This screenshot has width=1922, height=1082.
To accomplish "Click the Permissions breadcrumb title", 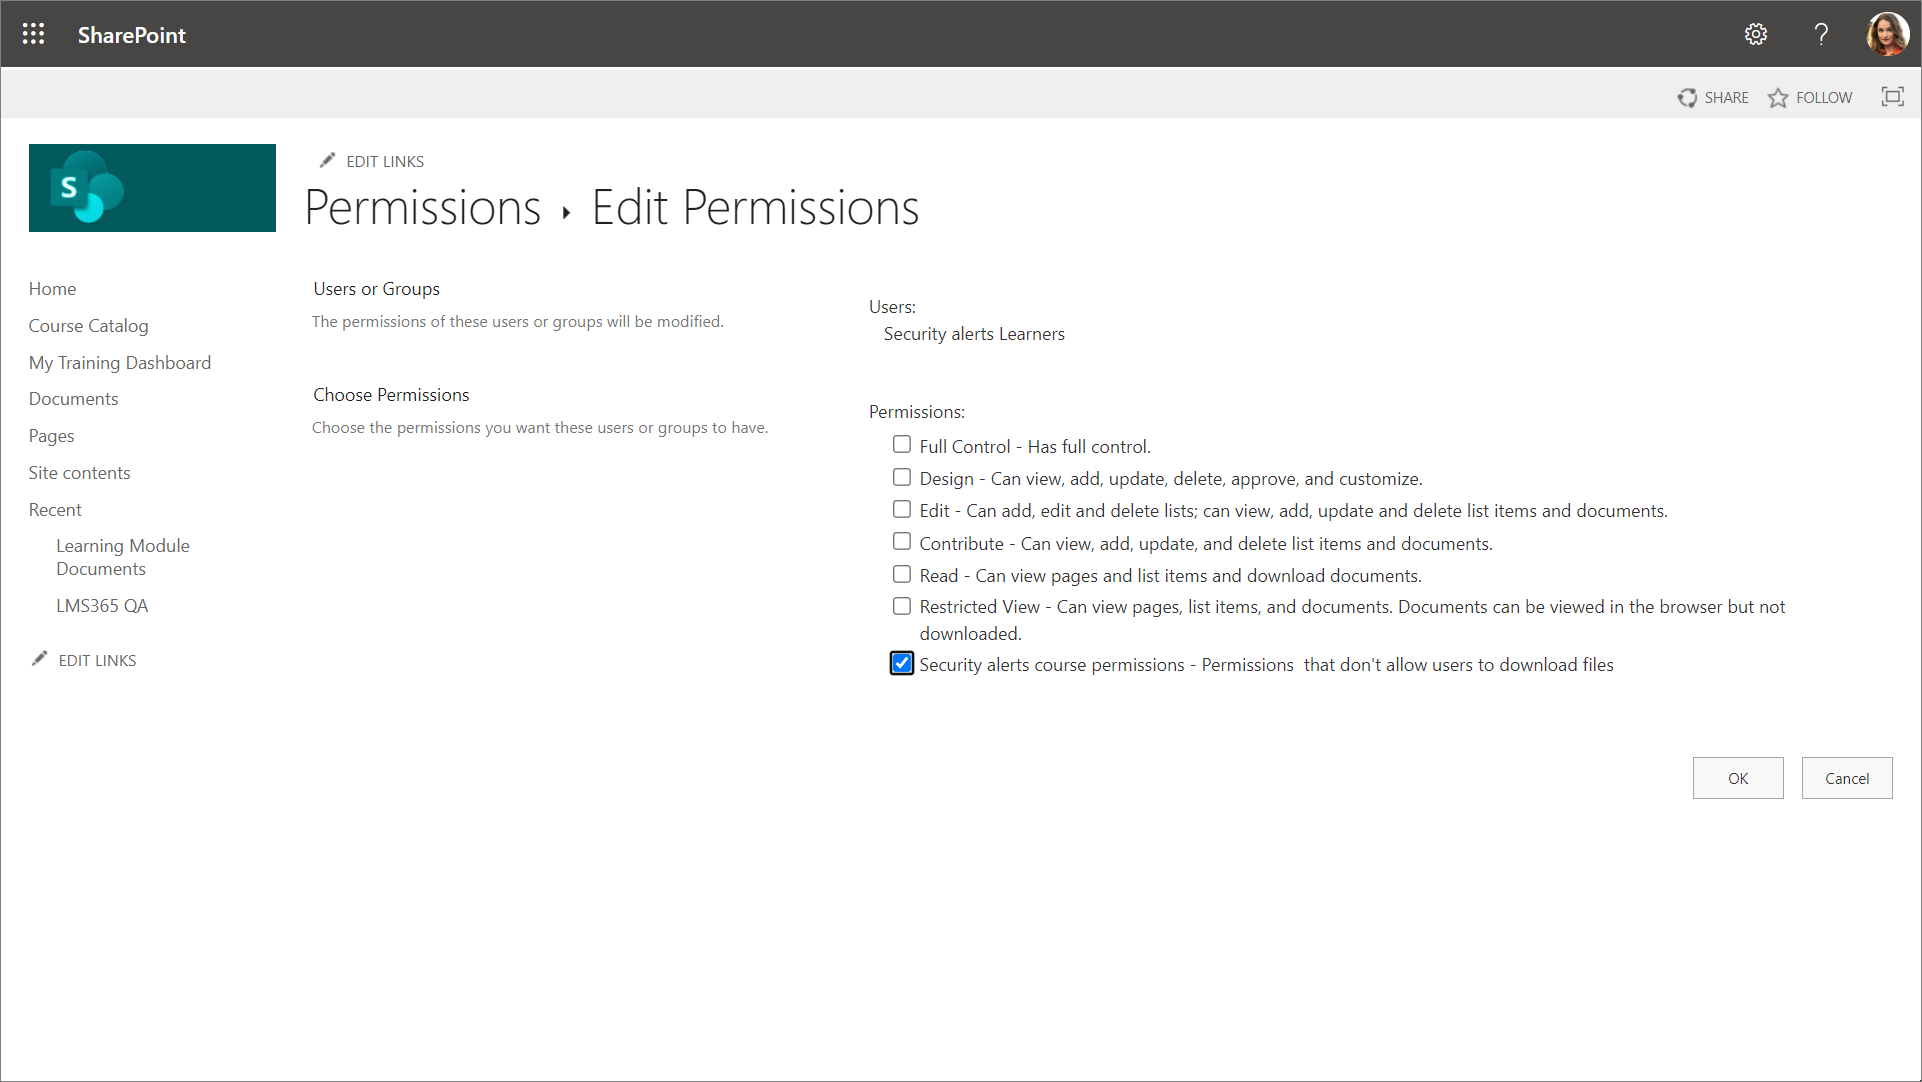I will click(423, 208).
